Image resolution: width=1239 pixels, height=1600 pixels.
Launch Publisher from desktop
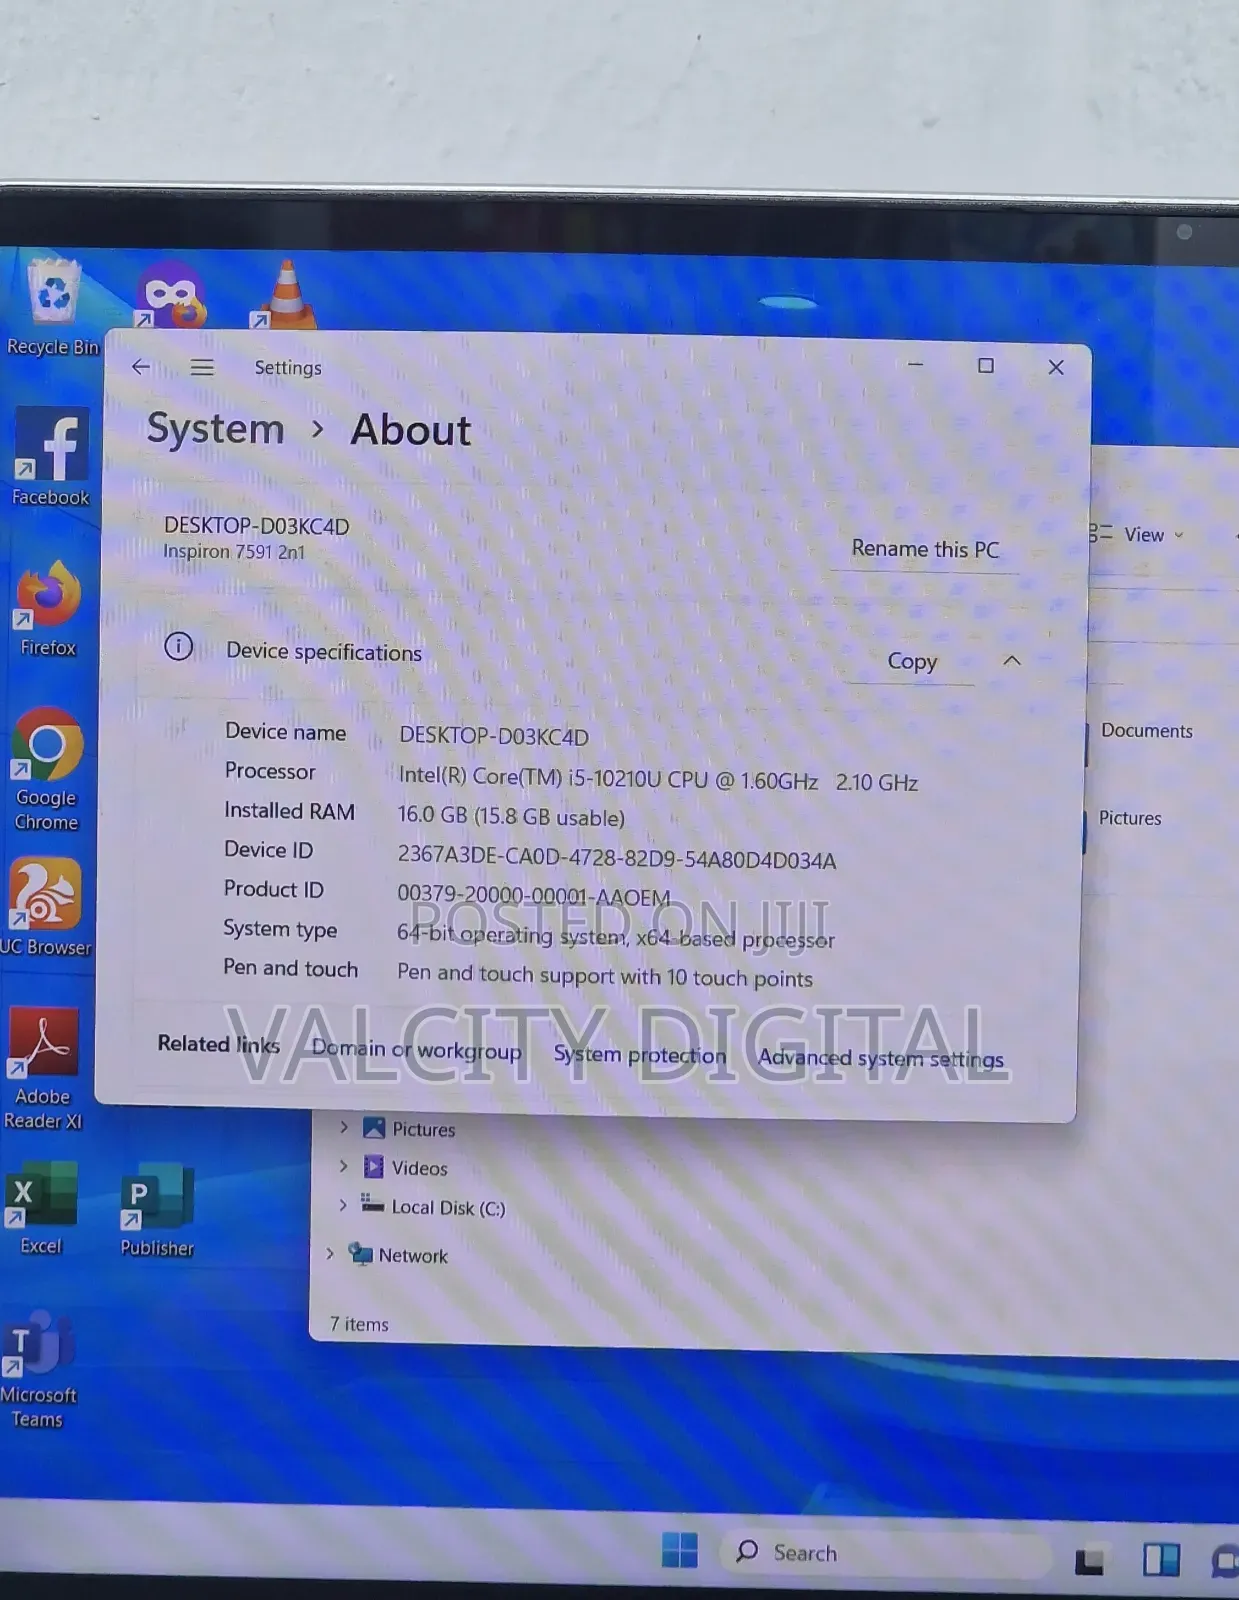157,1209
